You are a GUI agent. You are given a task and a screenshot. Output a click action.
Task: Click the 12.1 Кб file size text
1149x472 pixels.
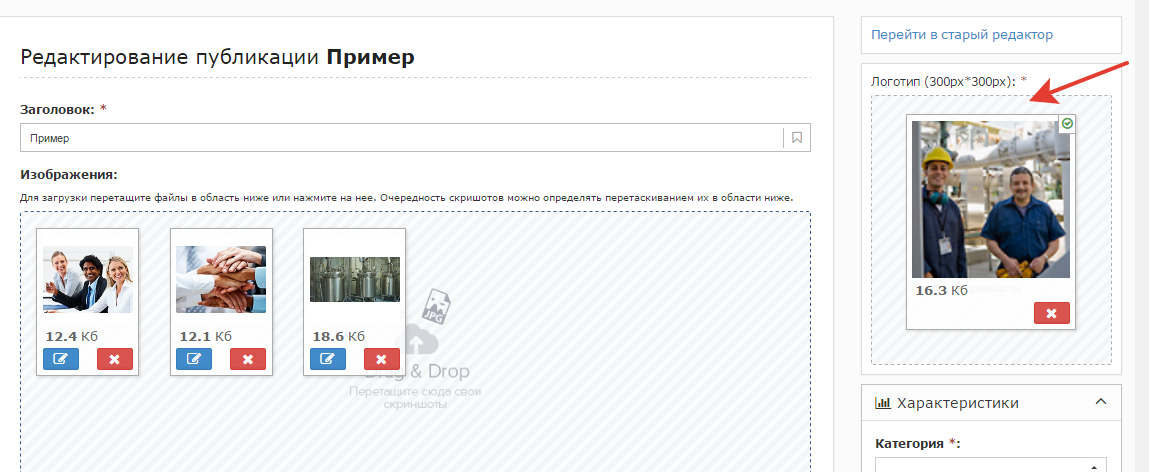205,336
